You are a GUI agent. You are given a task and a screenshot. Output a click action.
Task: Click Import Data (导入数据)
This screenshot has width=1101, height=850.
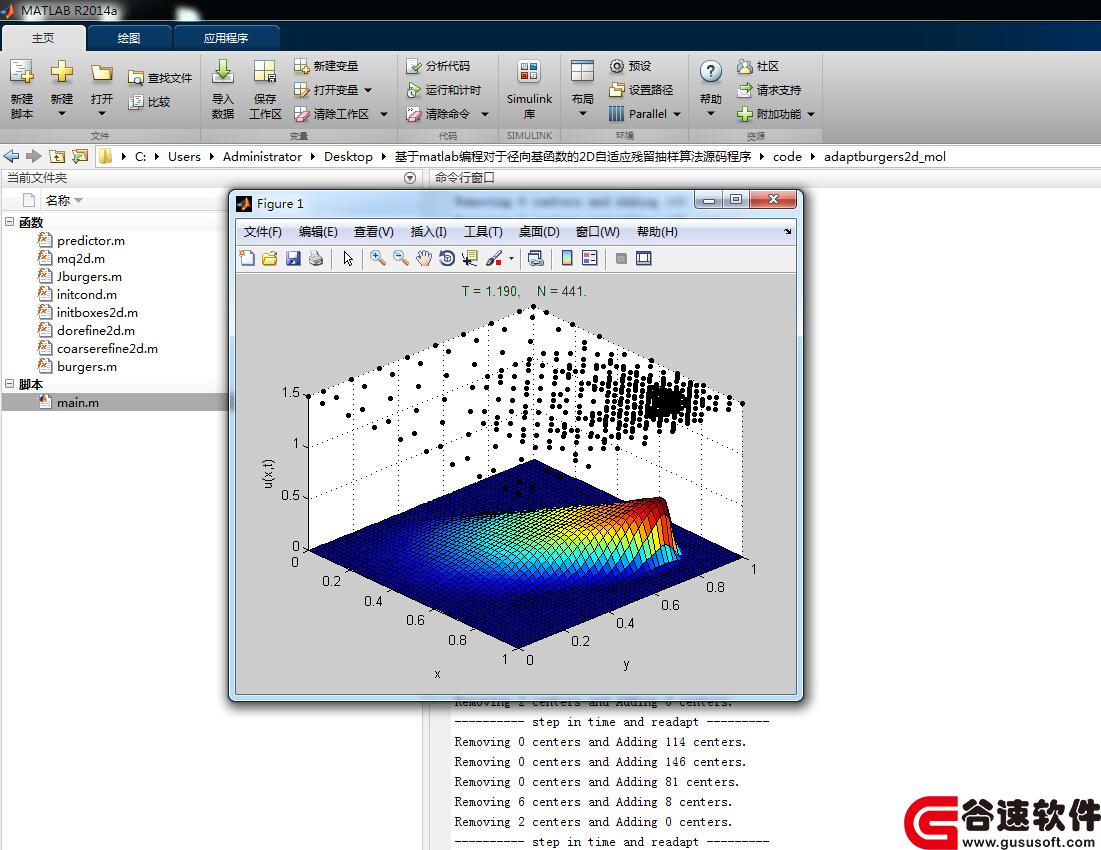pyautogui.click(x=223, y=89)
